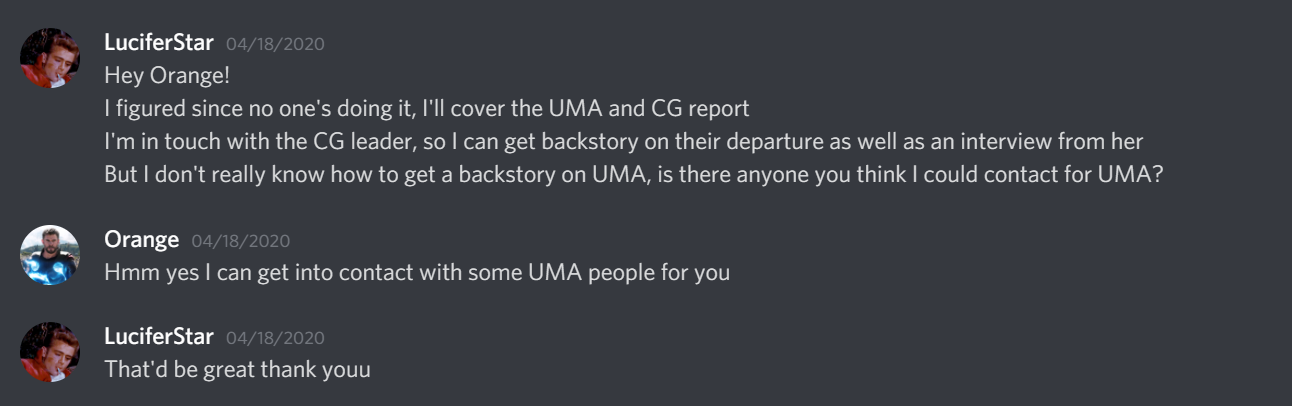Viewport: 1292px width, 406px height.
Task: Click LuciferStar's avatar next to the last message
Action: click(49, 352)
